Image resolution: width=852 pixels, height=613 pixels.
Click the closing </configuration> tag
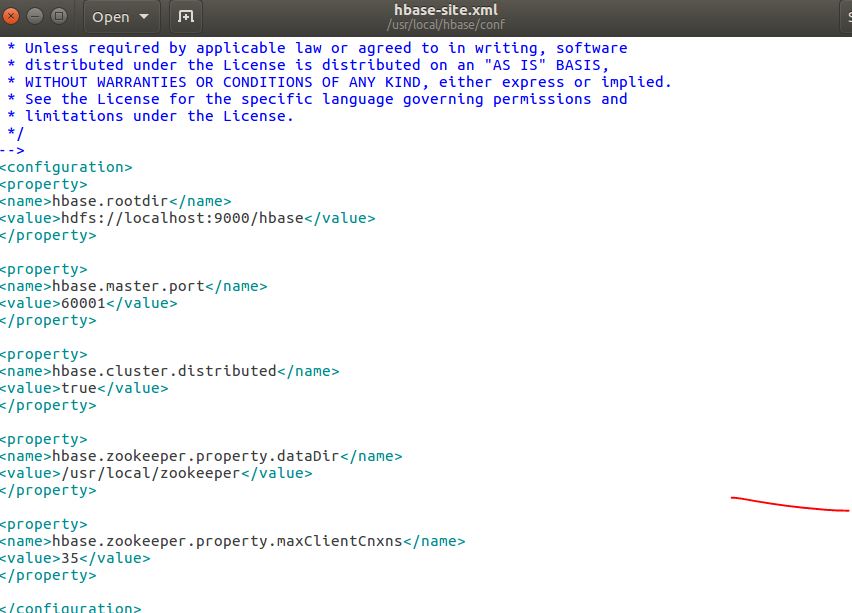(x=71, y=608)
